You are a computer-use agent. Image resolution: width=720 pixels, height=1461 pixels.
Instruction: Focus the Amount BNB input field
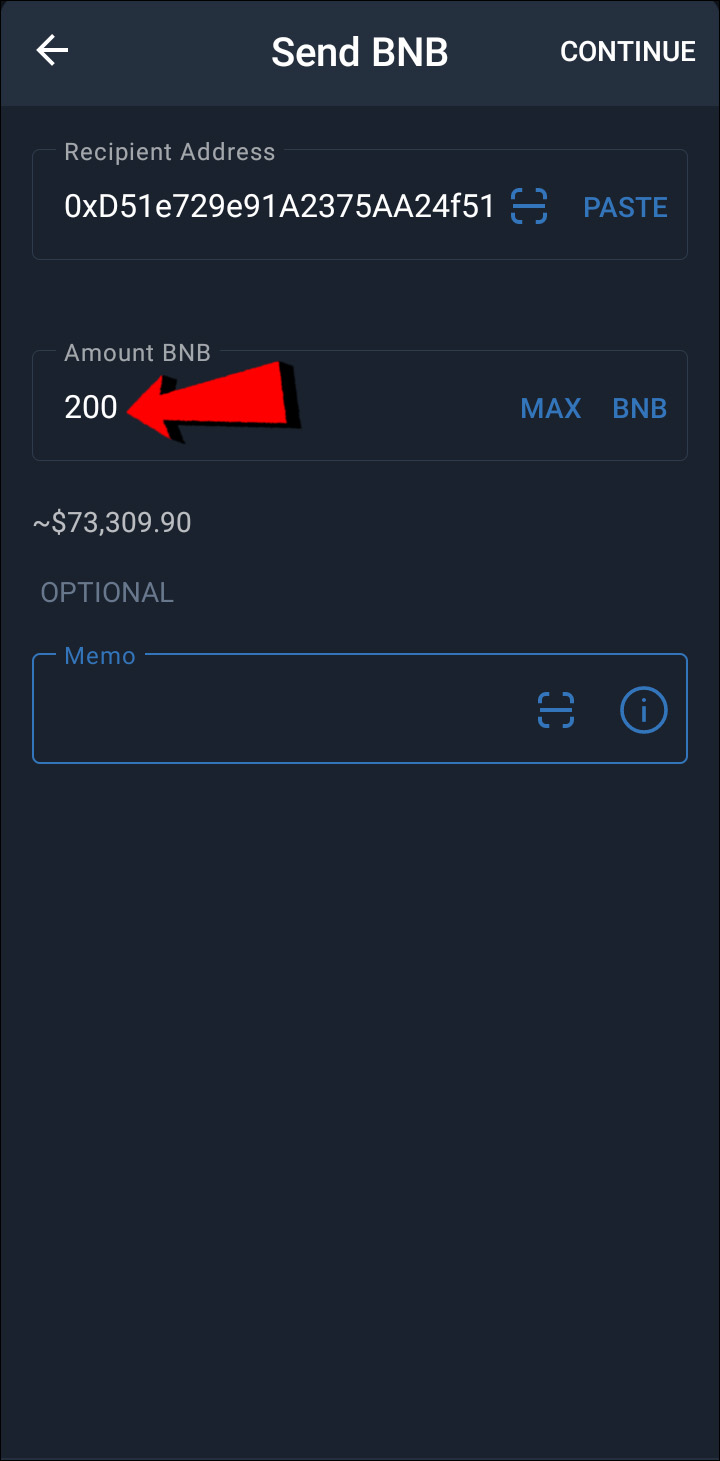[x=360, y=405]
